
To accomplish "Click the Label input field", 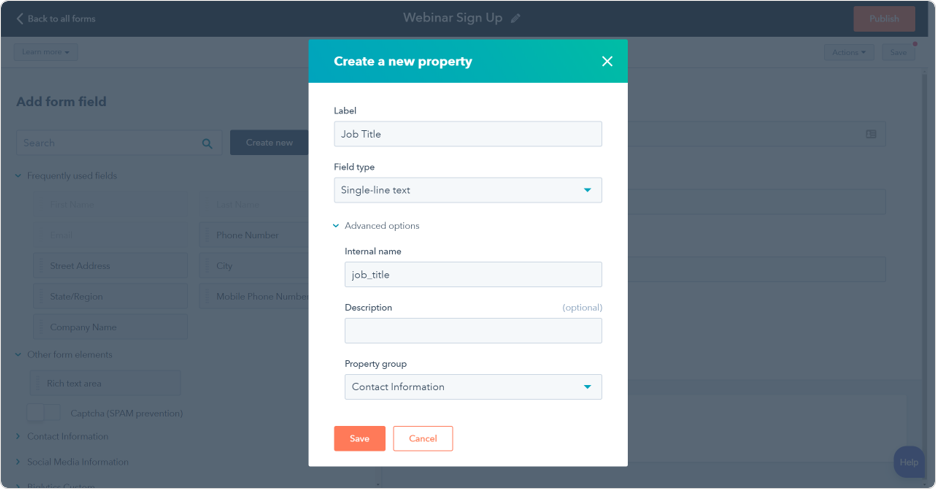I will coord(468,134).
